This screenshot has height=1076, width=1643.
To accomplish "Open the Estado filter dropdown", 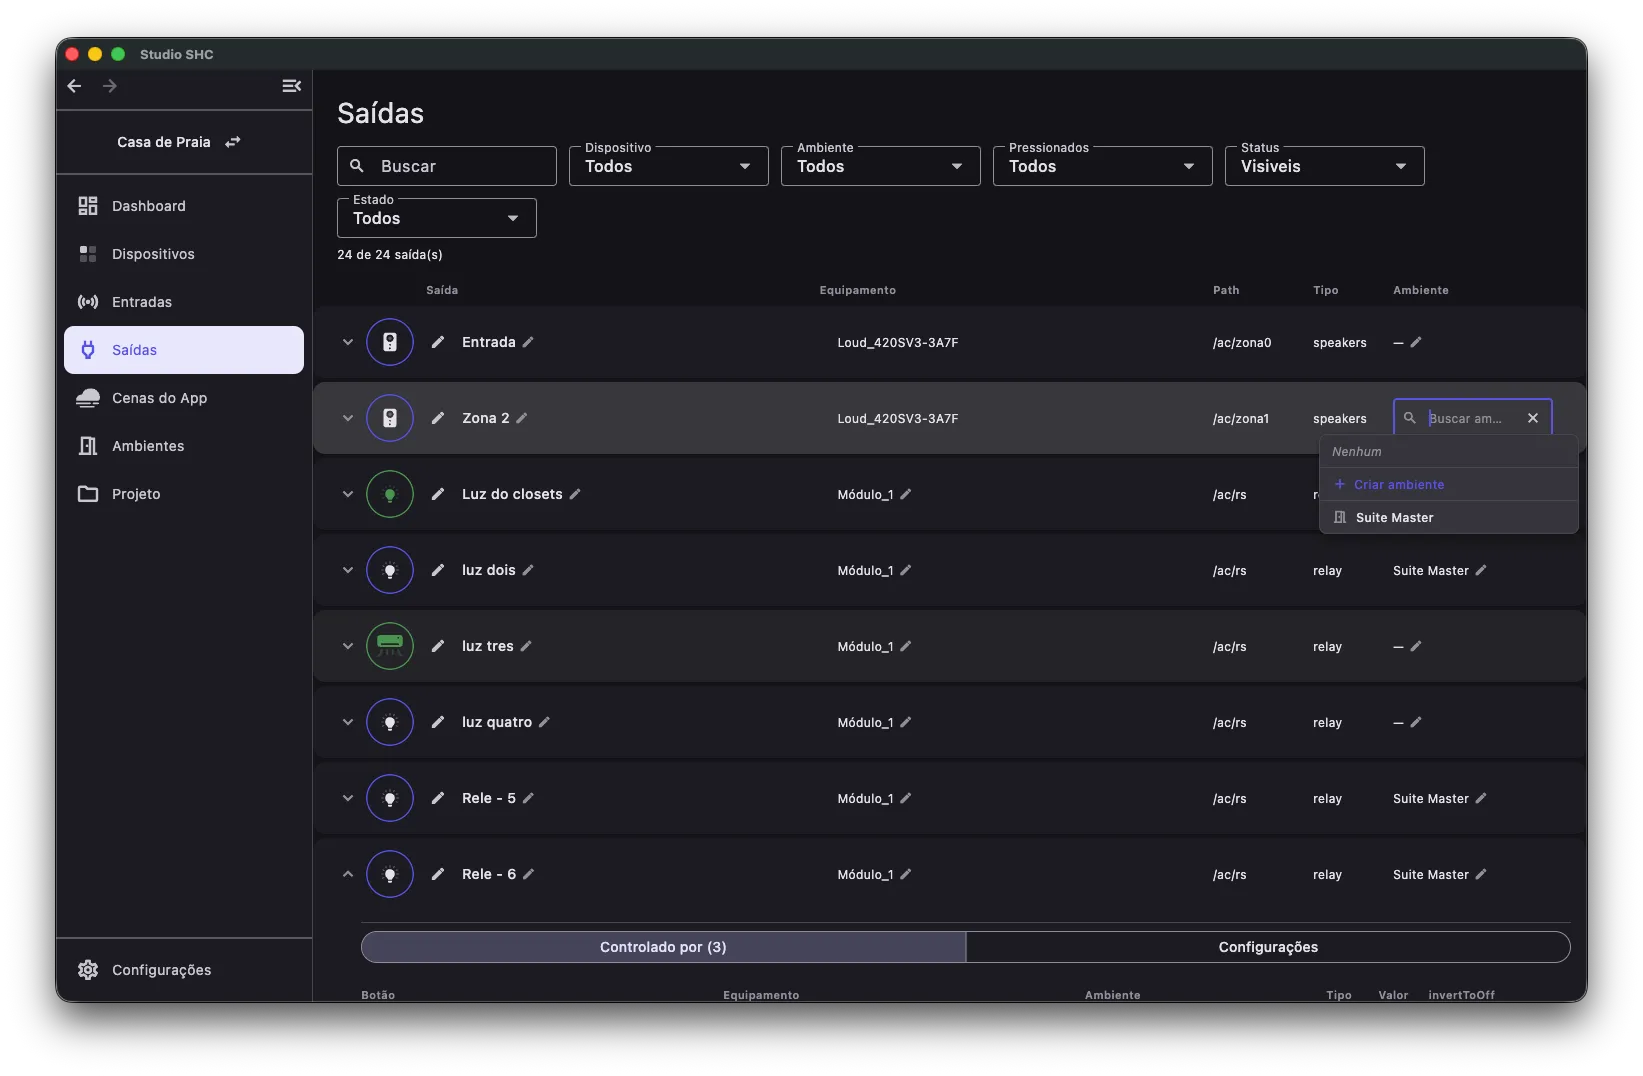I will [436, 218].
